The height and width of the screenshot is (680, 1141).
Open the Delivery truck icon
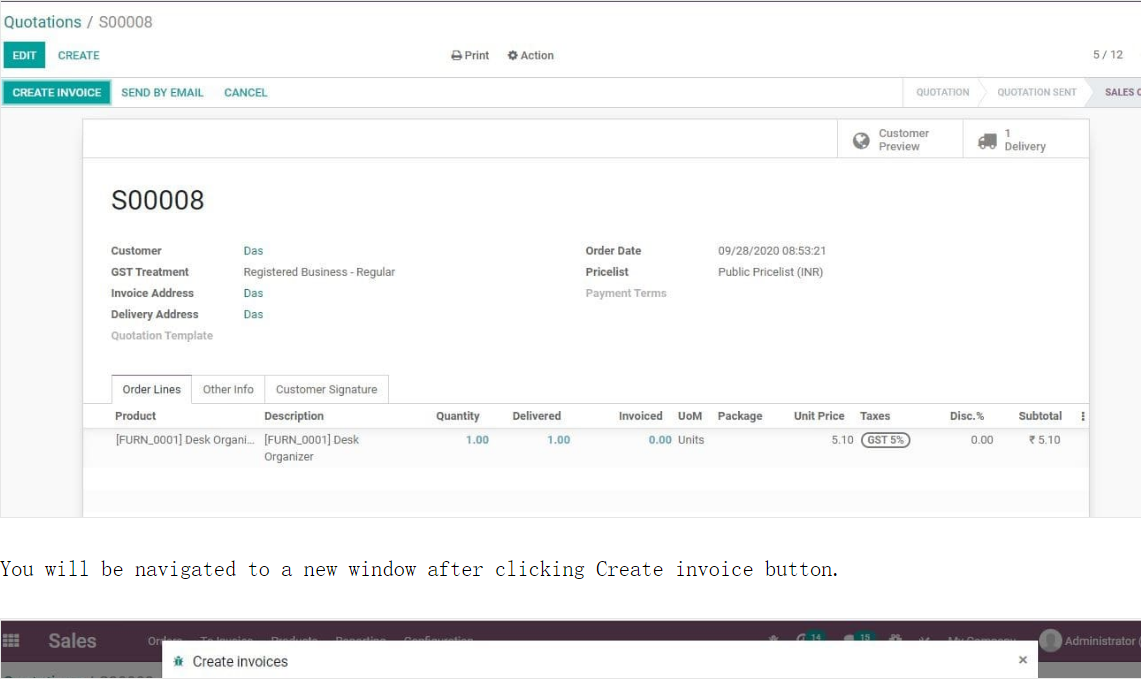coord(987,141)
